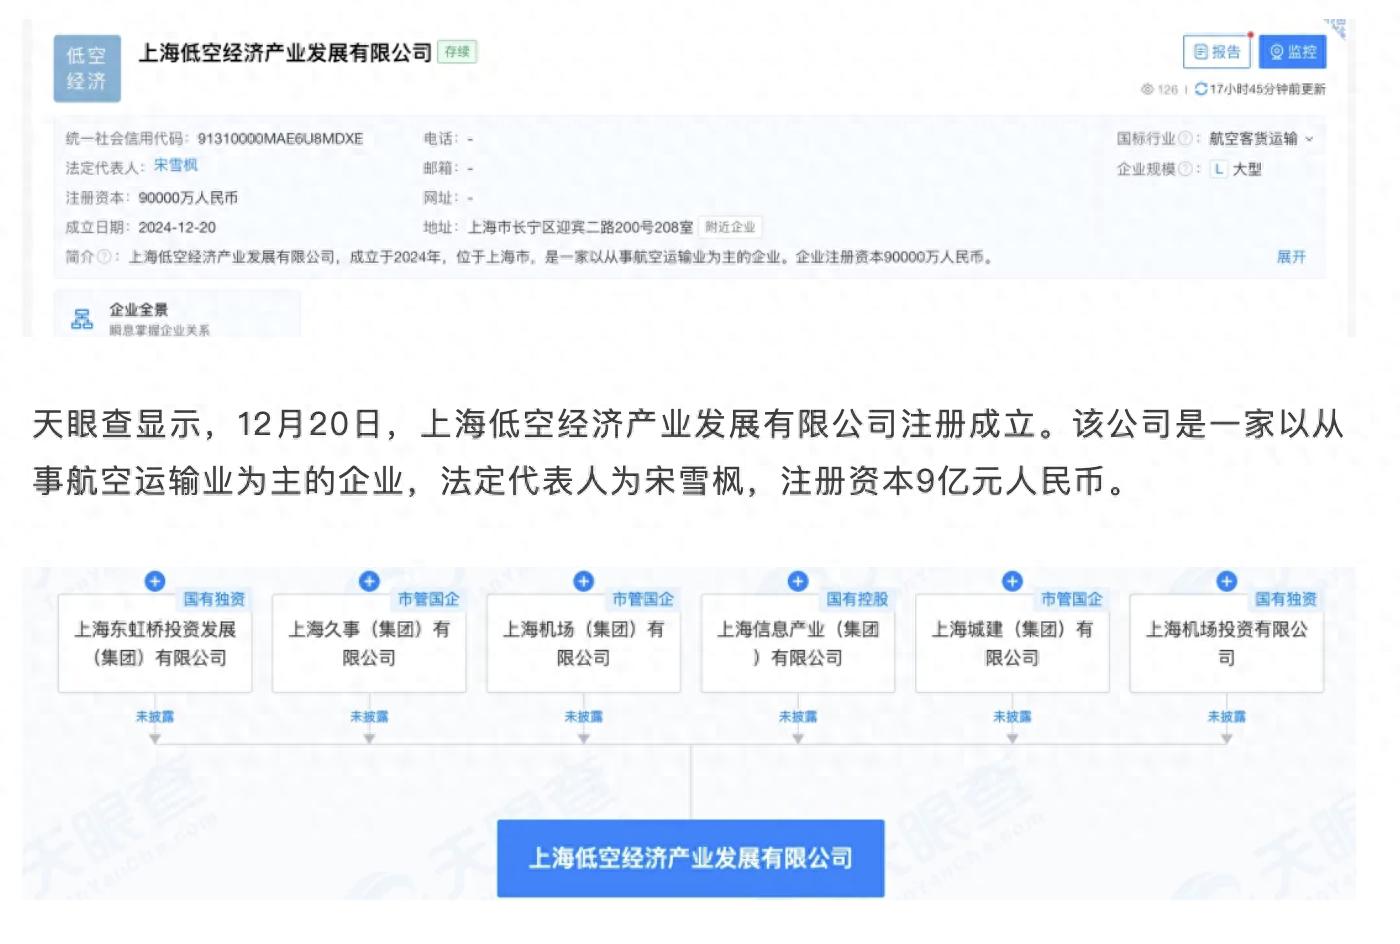
Task: Open the 企业全景 panorama tab
Action: [177, 315]
